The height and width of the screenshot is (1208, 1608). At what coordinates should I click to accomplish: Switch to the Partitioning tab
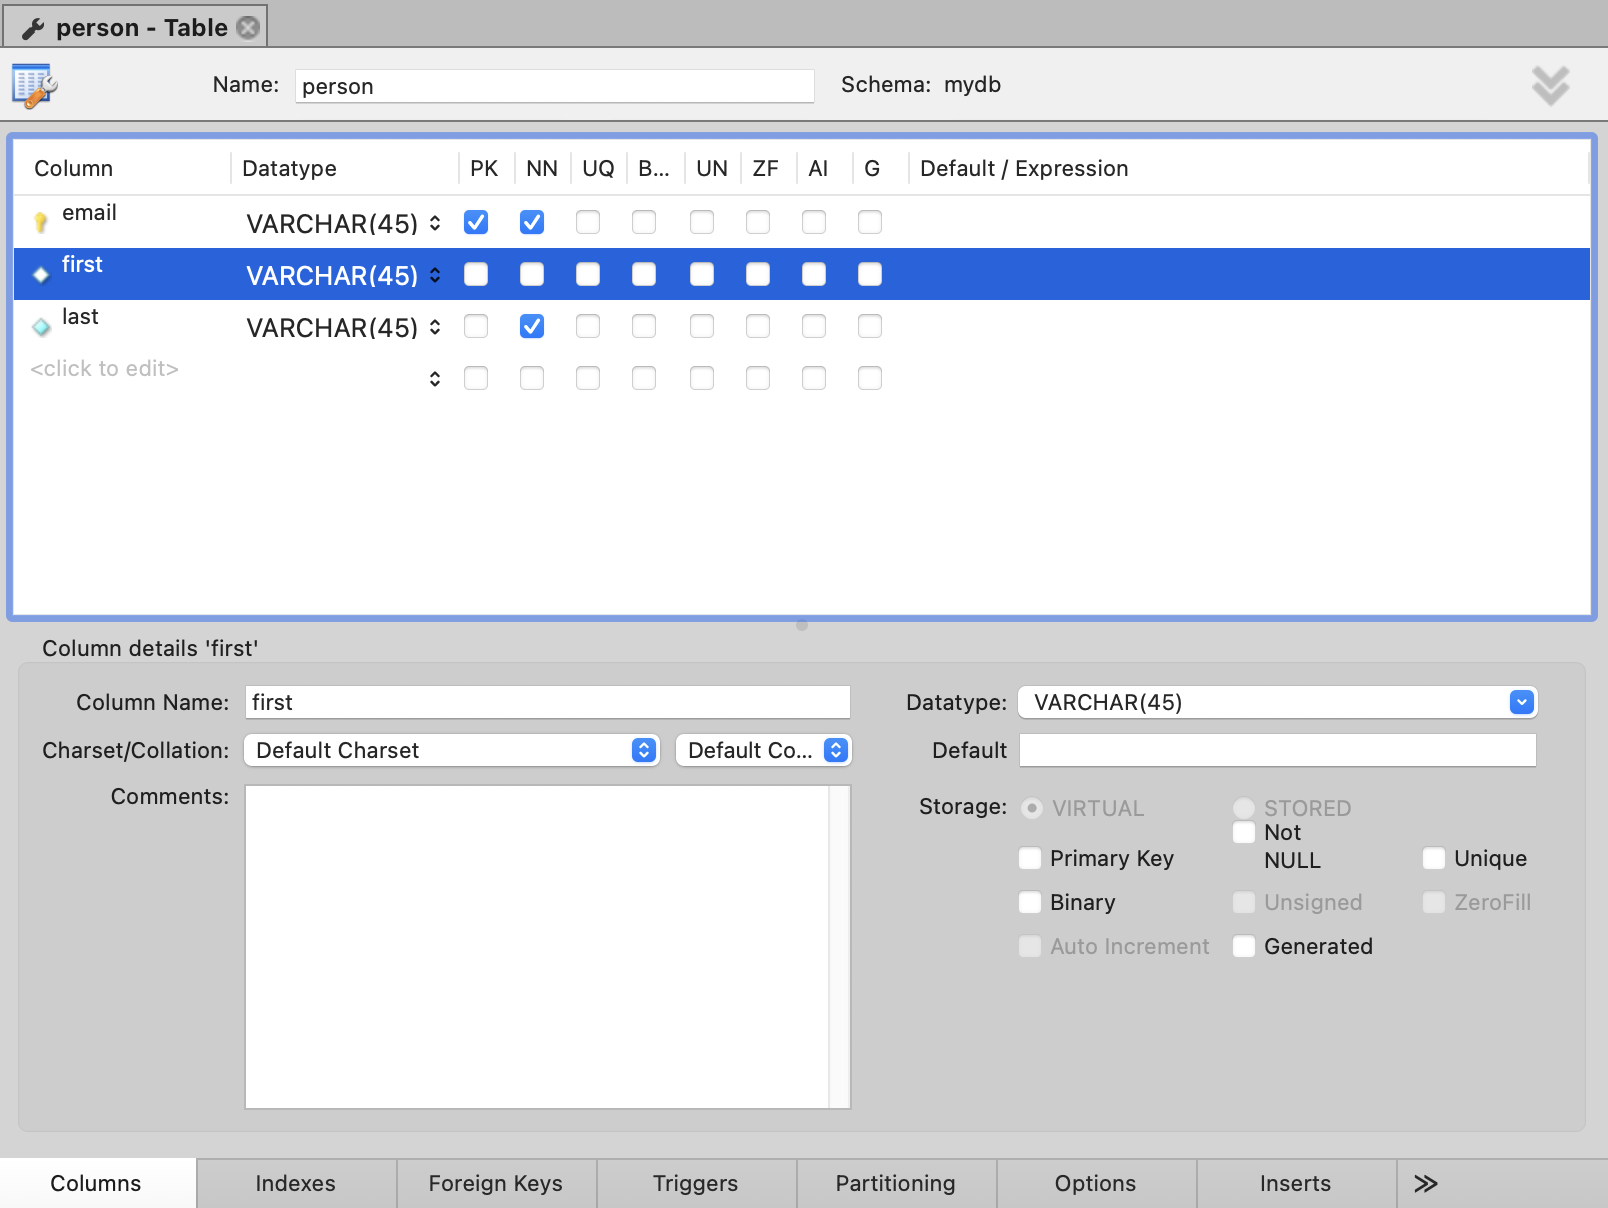coord(896,1184)
